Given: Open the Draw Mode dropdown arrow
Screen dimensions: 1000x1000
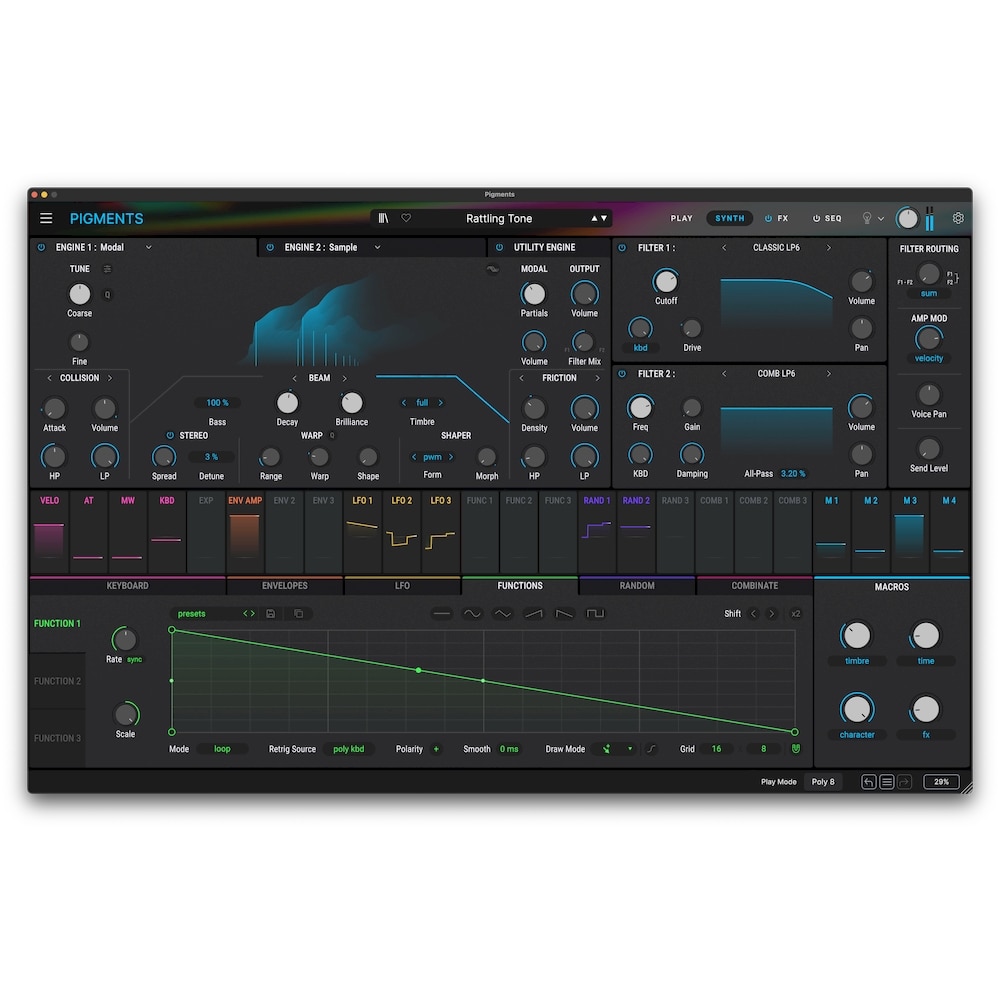Looking at the screenshot, I should click(x=630, y=749).
